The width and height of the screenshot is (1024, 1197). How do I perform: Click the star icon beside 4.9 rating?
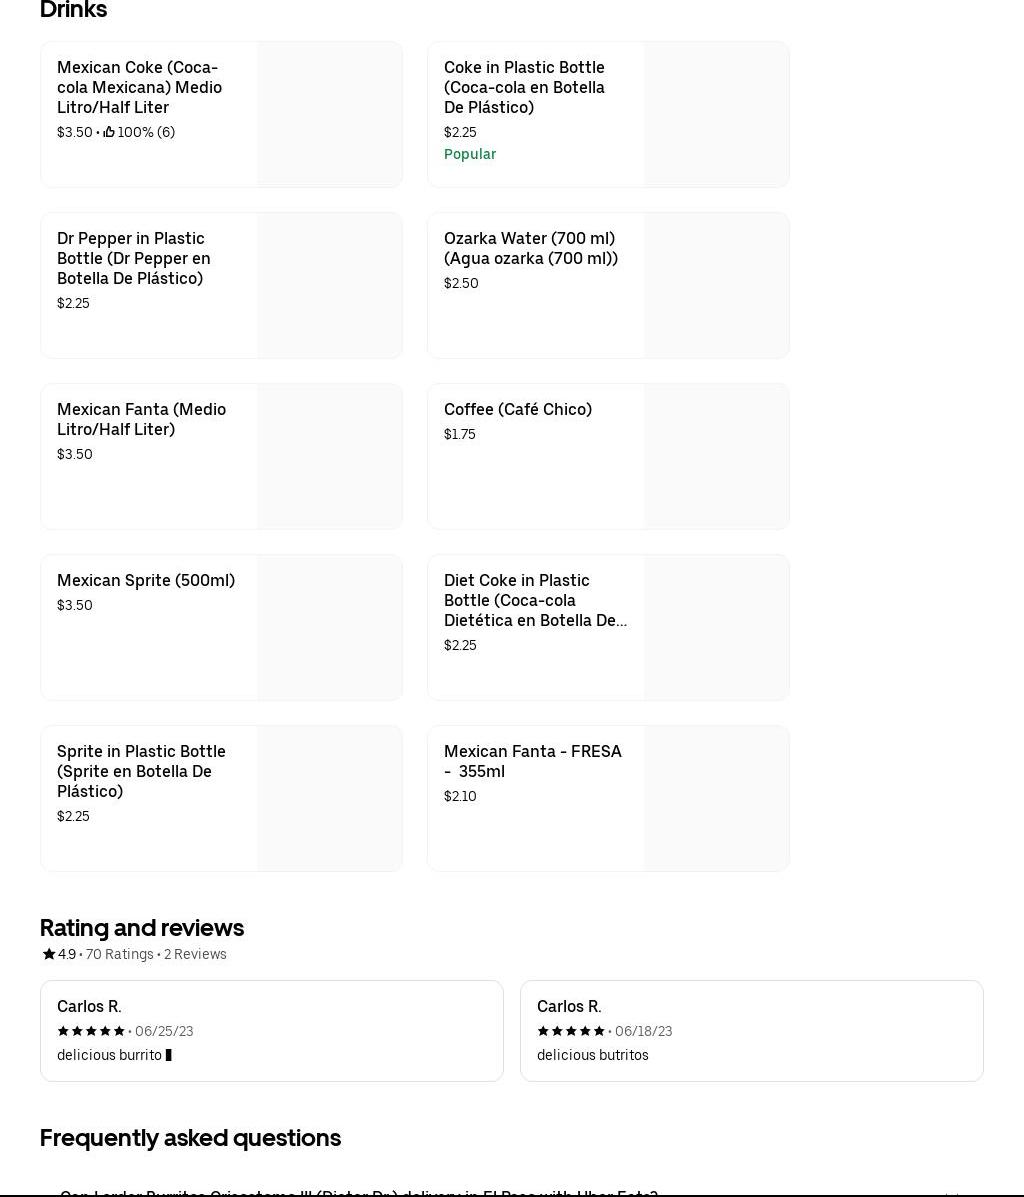click(48, 954)
